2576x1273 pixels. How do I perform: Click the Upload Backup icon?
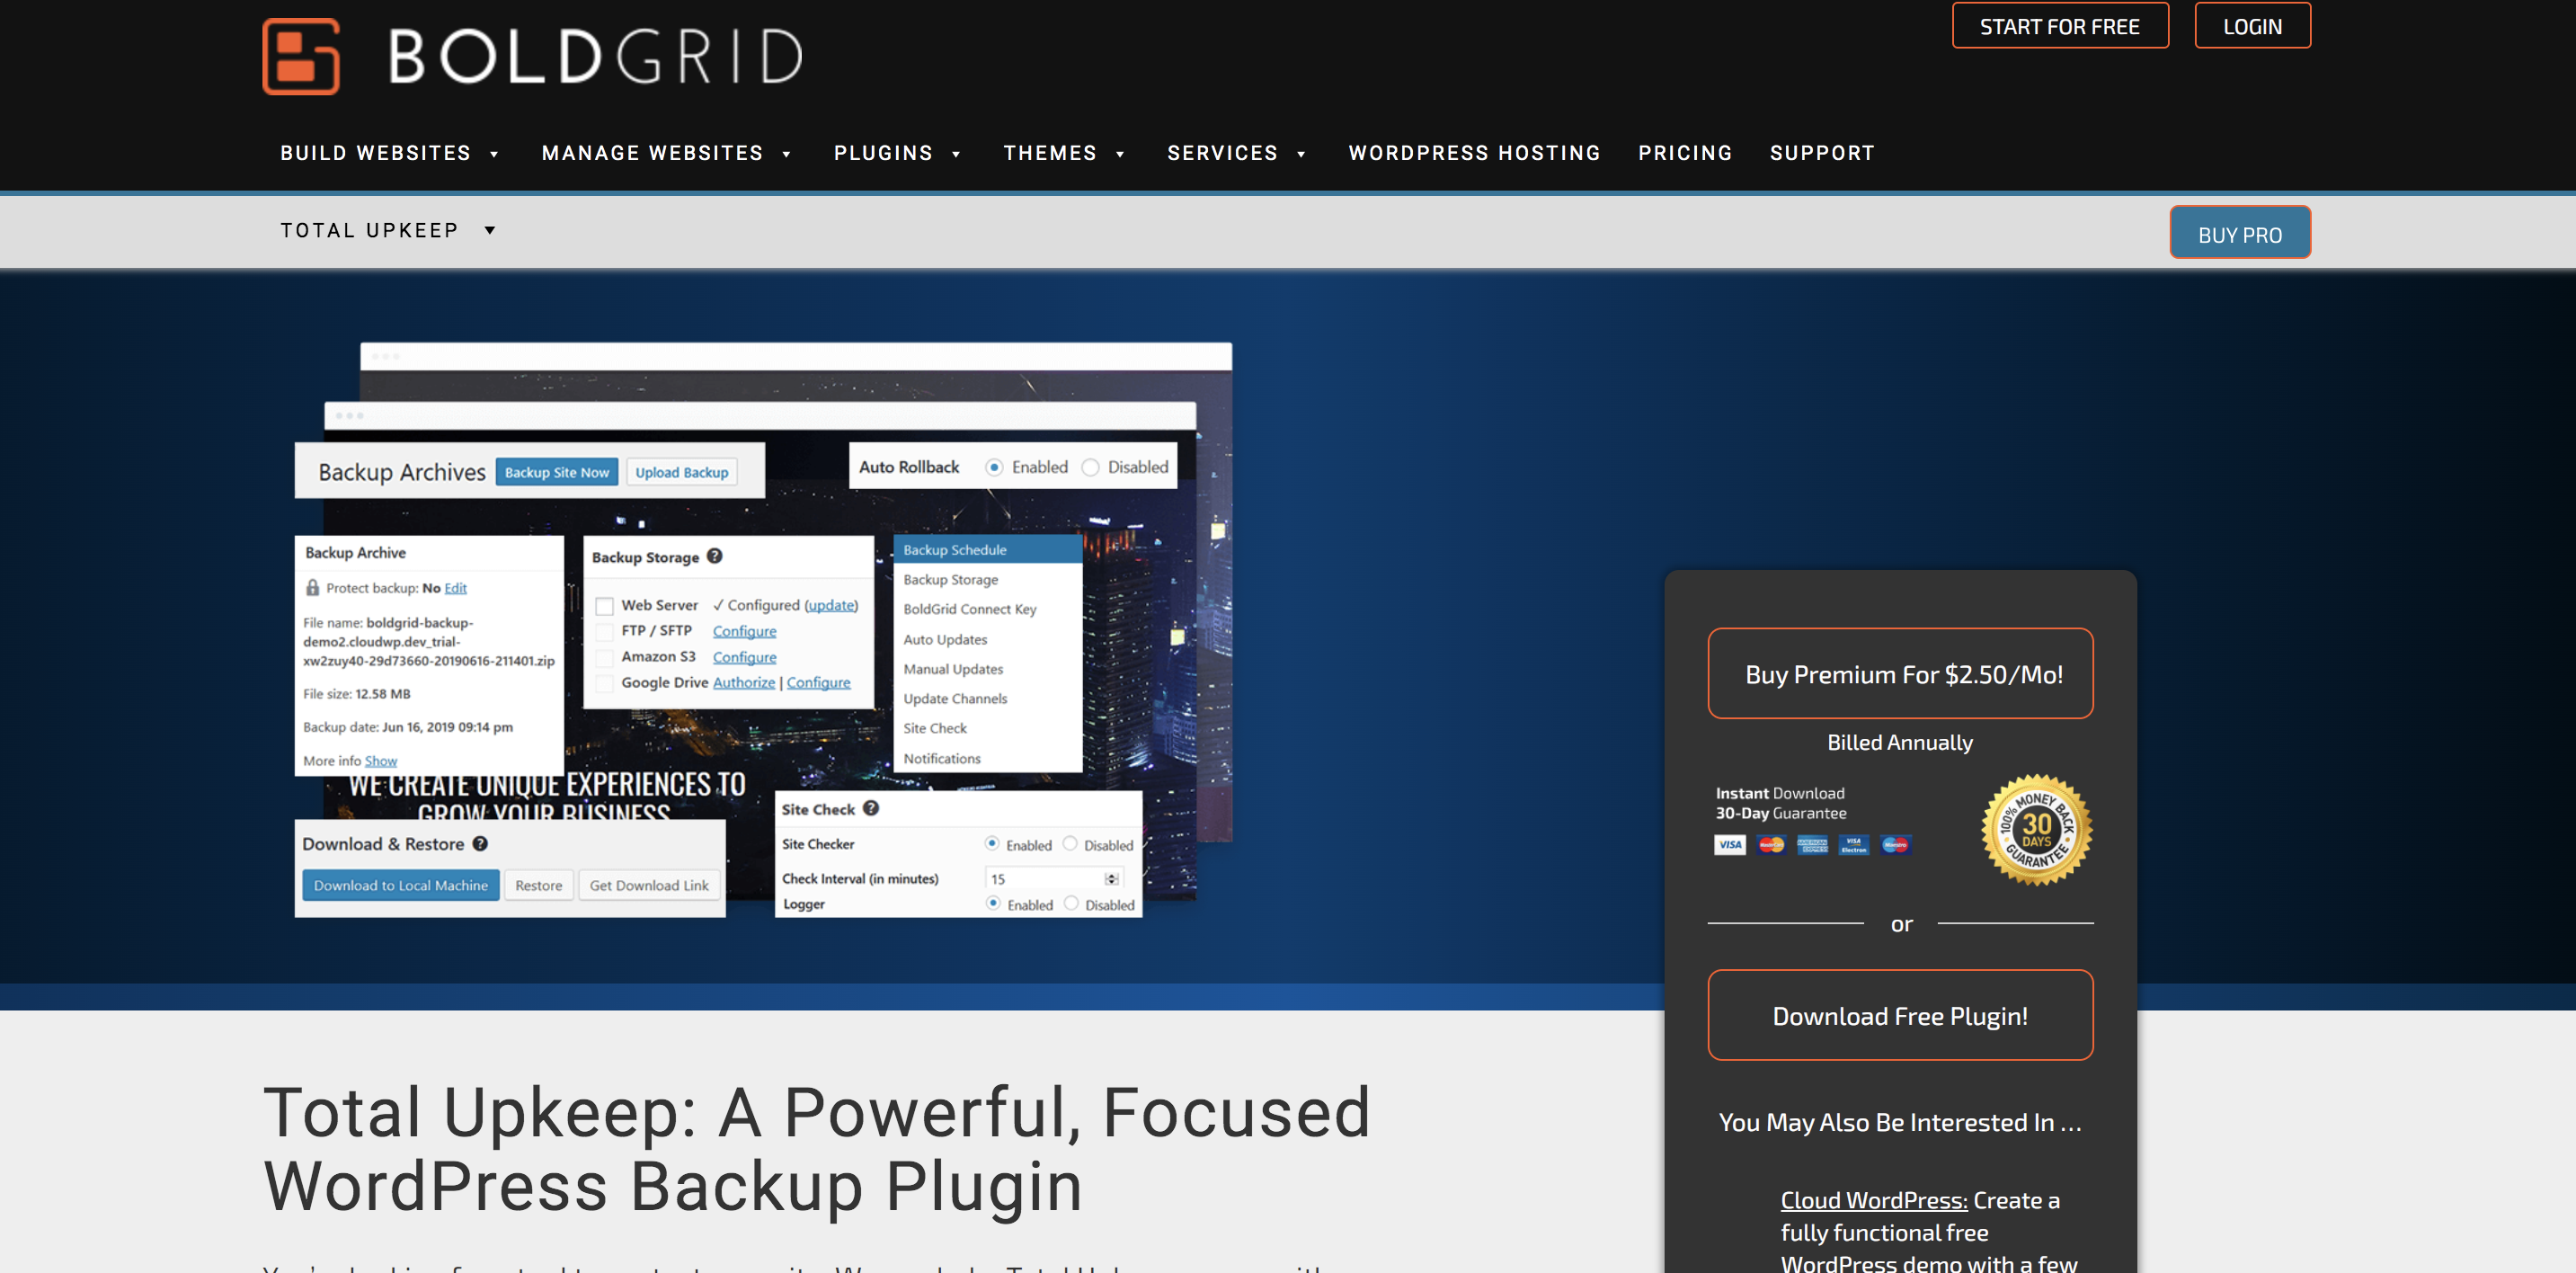683,473
